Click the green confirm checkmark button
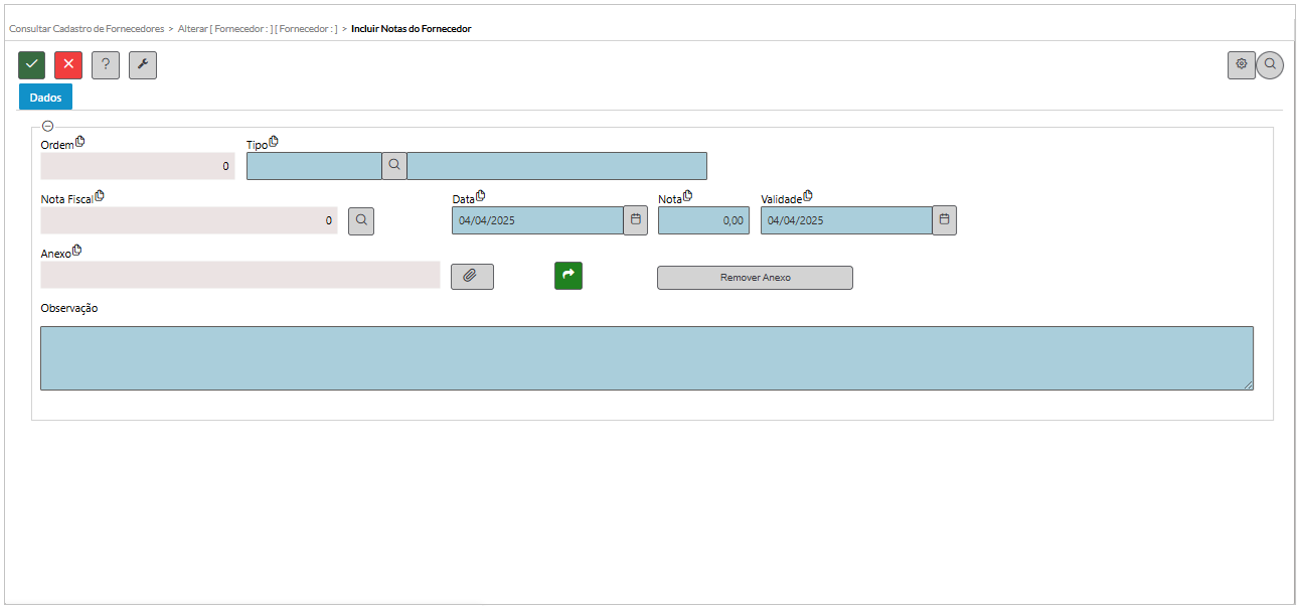 (32, 65)
